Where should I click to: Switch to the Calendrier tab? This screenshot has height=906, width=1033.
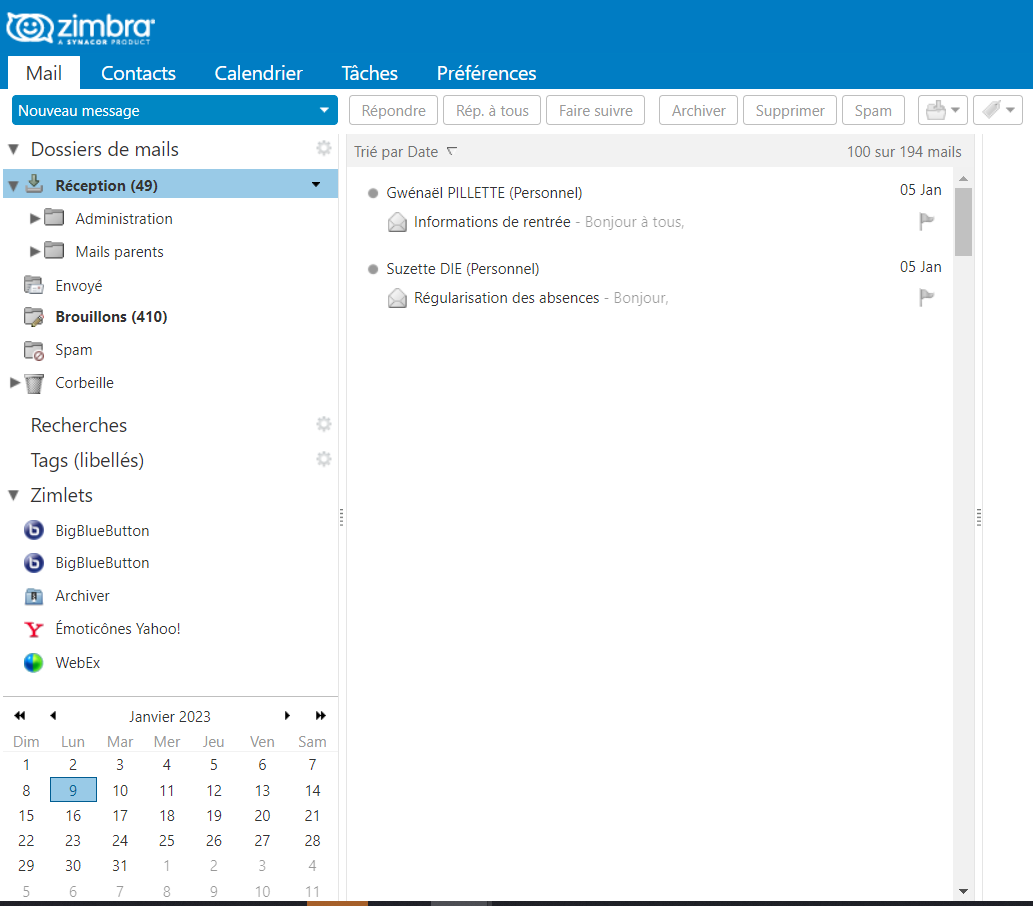[x=258, y=73]
